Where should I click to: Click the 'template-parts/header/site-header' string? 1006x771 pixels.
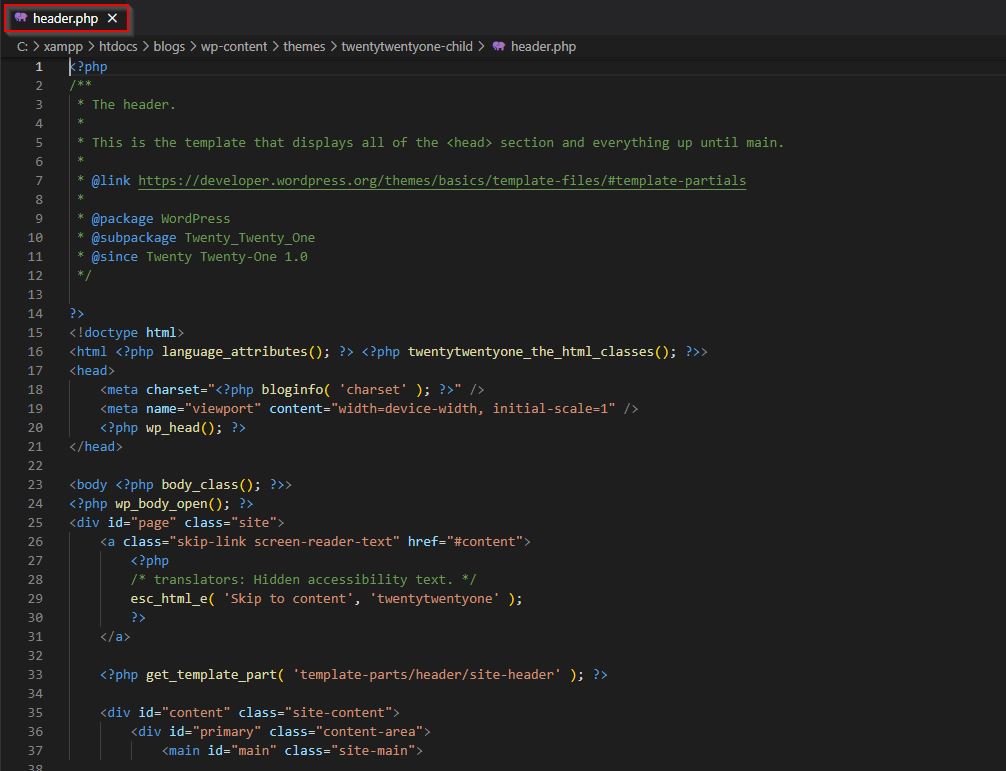(x=427, y=675)
